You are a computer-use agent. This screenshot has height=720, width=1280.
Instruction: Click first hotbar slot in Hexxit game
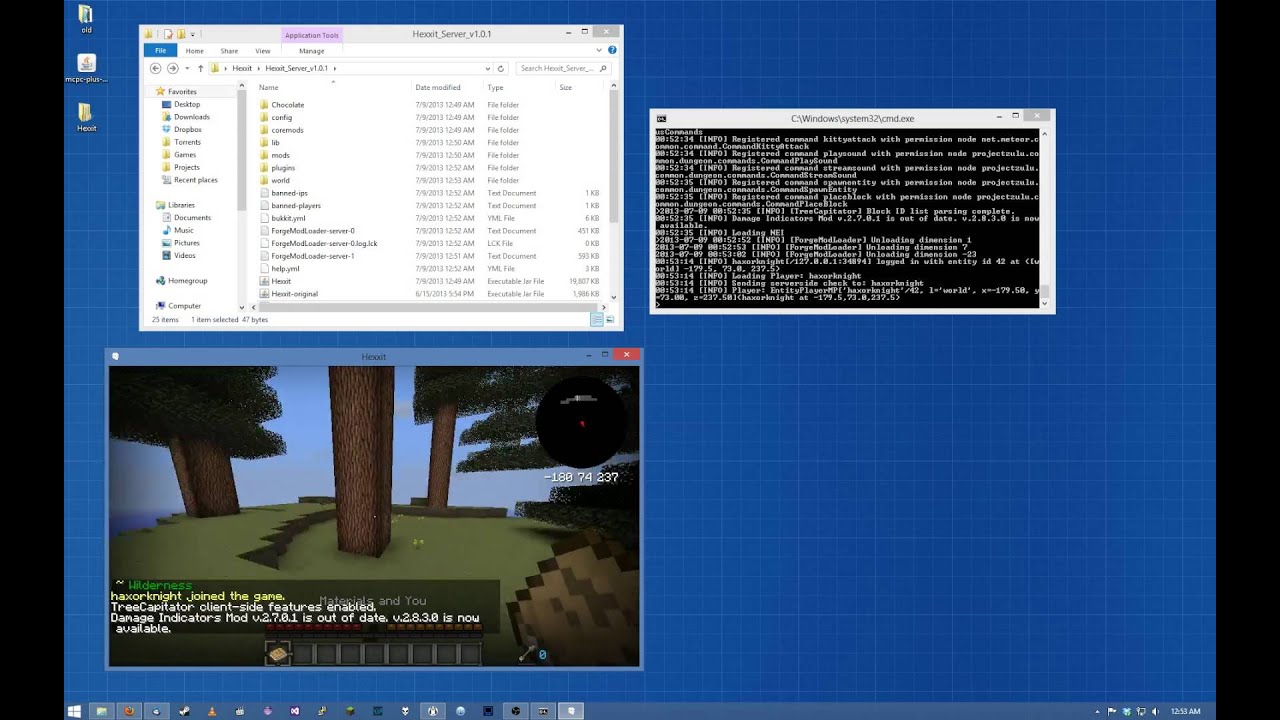[x=277, y=654]
